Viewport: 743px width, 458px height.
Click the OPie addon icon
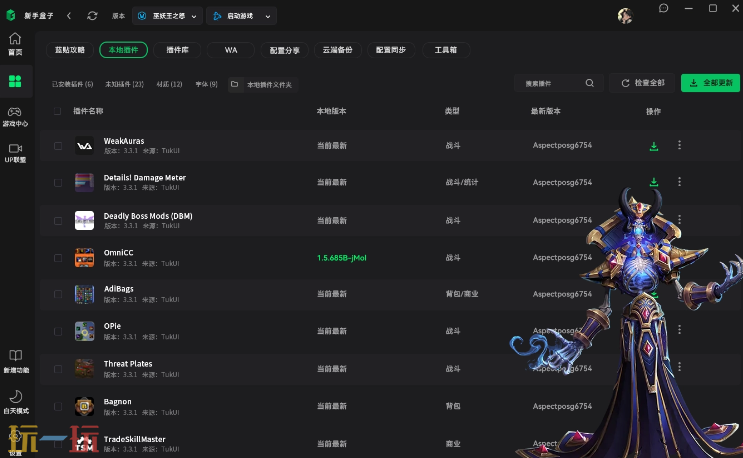pos(84,332)
